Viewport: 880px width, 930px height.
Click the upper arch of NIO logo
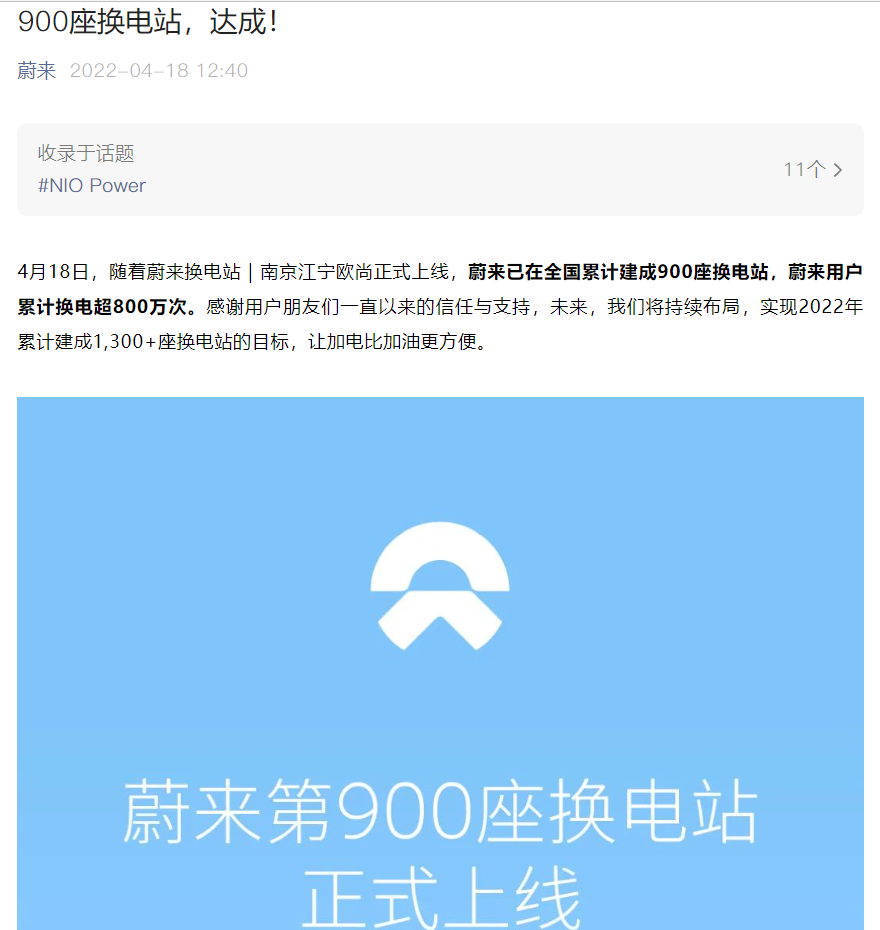click(440, 556)
